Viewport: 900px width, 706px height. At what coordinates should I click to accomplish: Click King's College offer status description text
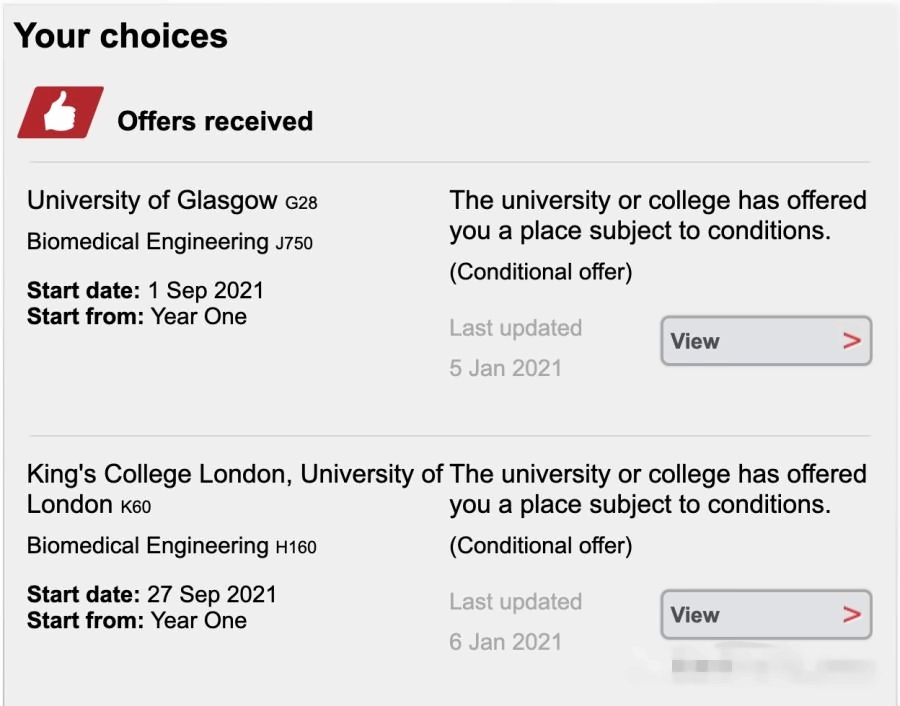pos(658,490)
